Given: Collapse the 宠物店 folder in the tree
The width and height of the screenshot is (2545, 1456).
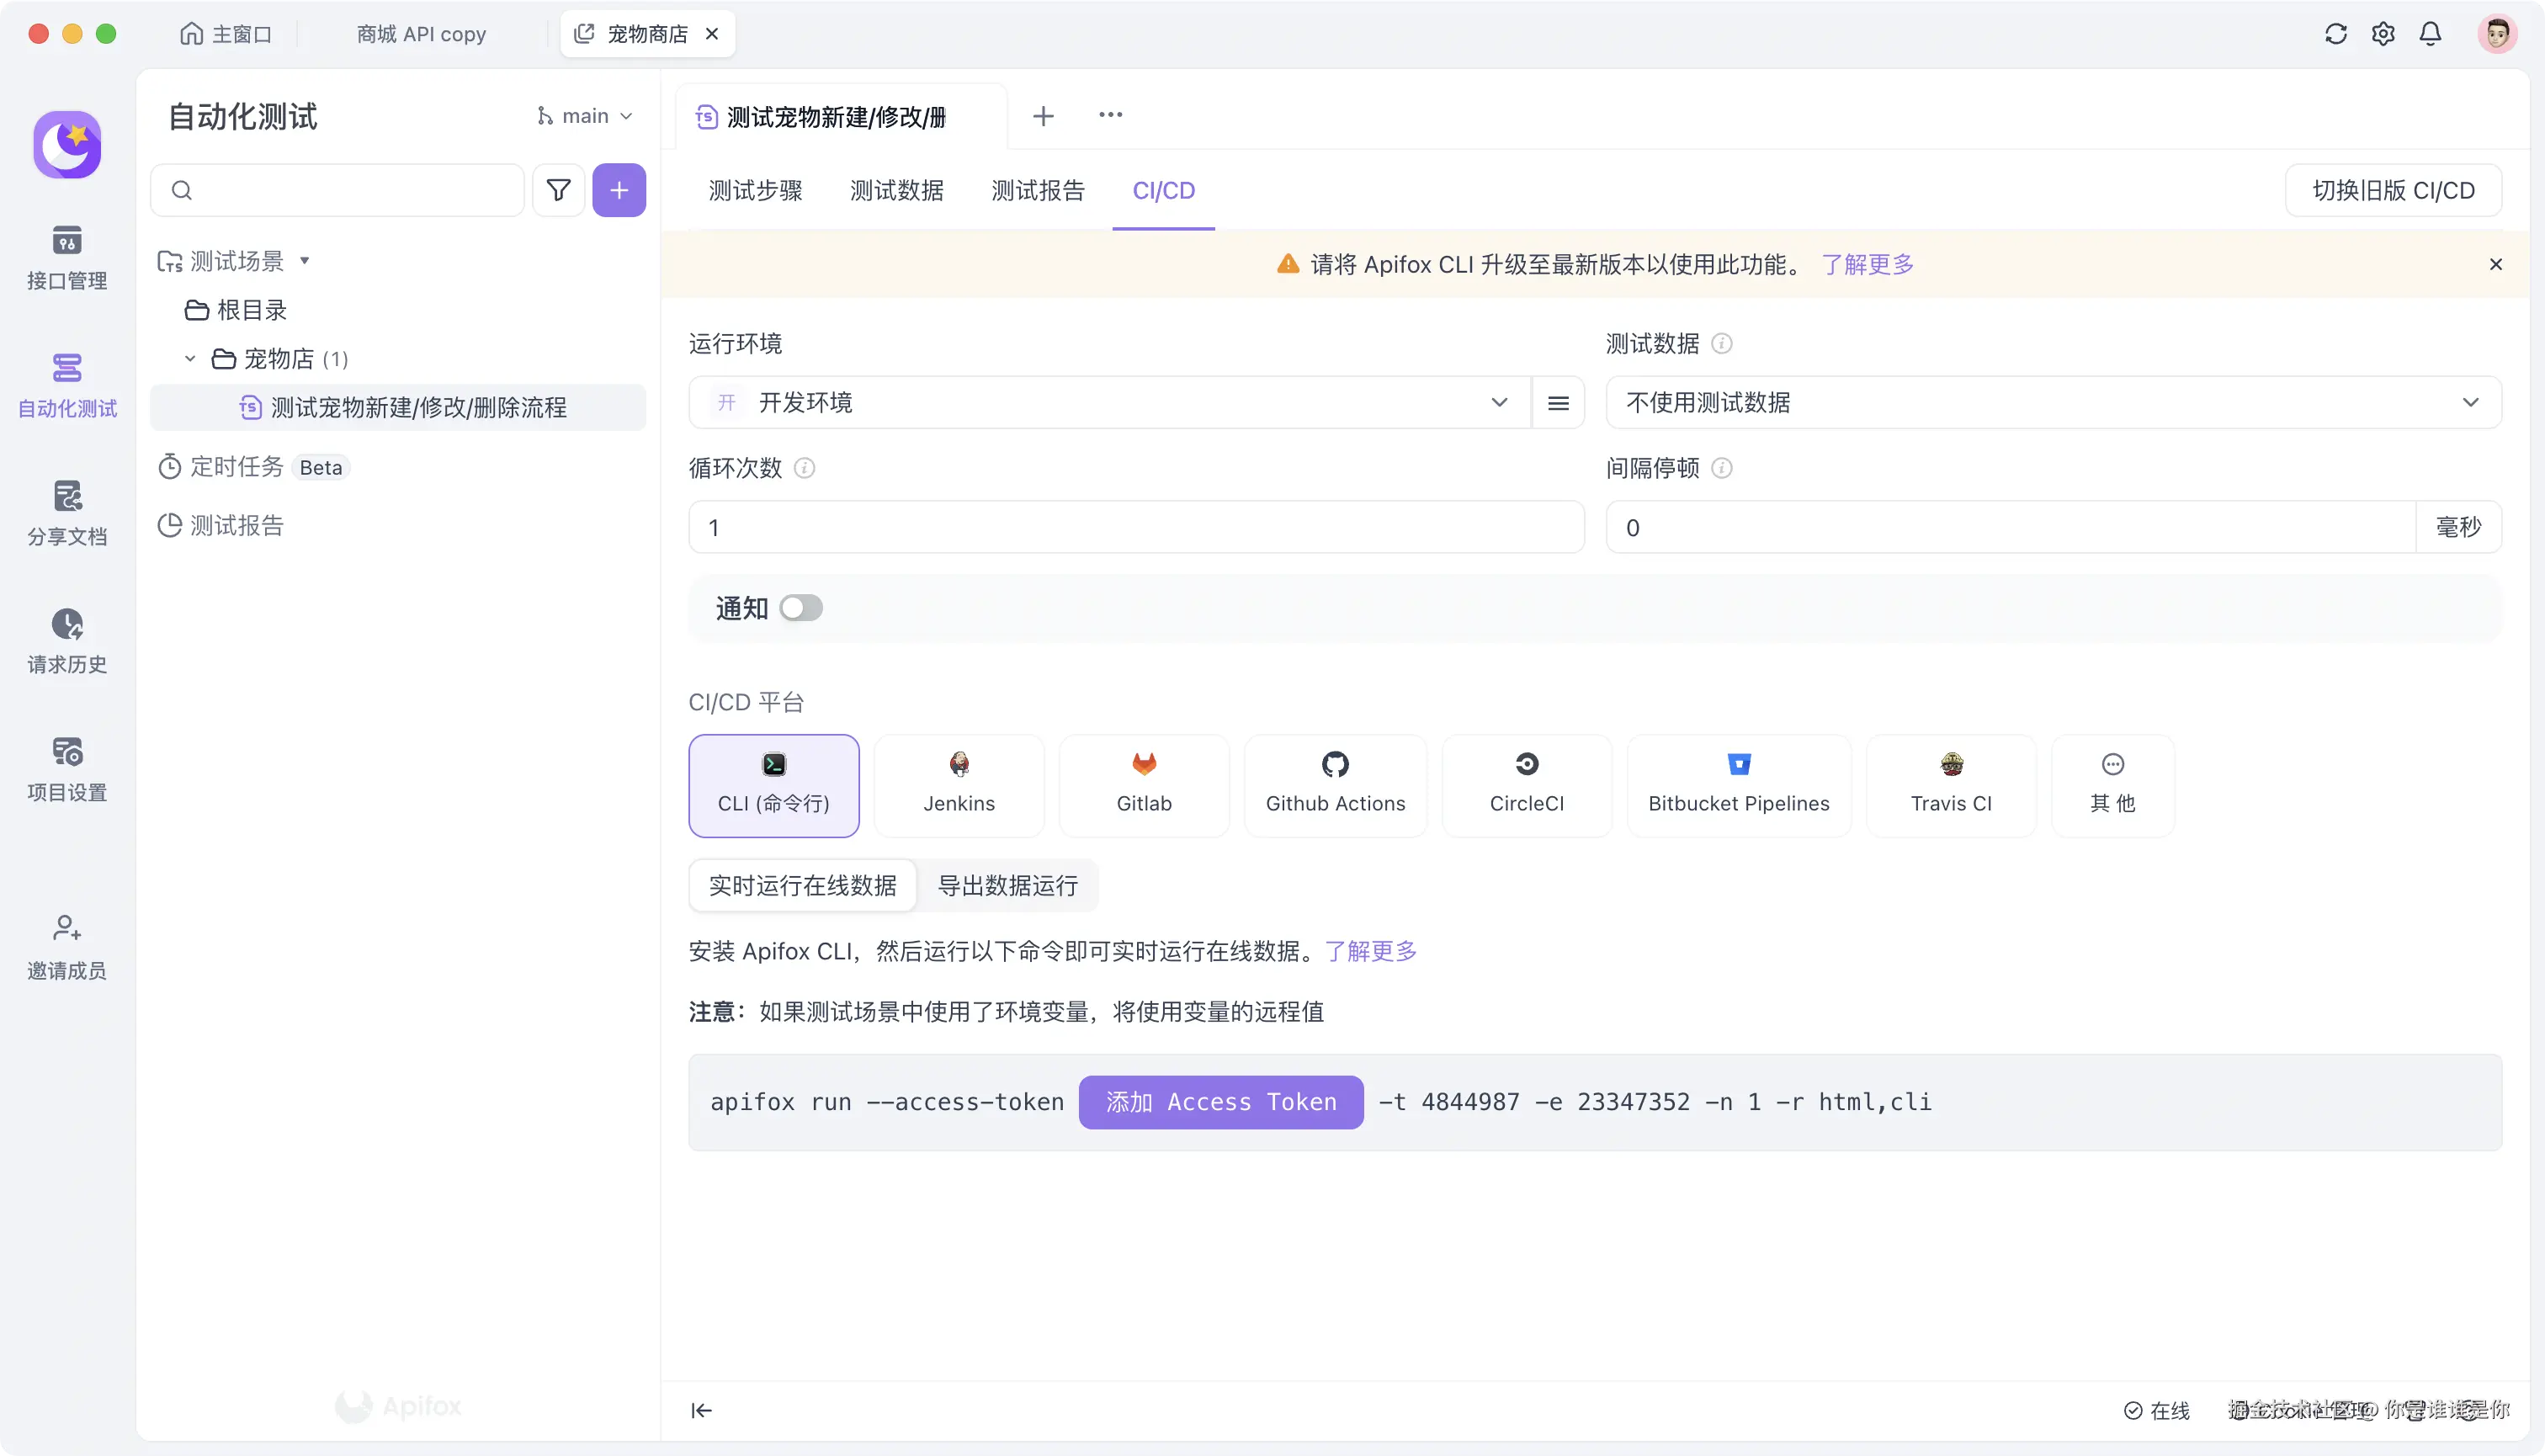Looking at the screenshot, I should pos(189,358).
